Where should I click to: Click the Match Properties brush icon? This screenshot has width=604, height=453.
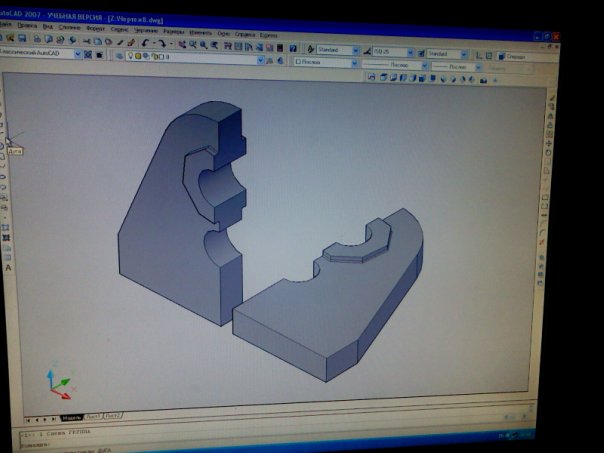coord(131,43)
